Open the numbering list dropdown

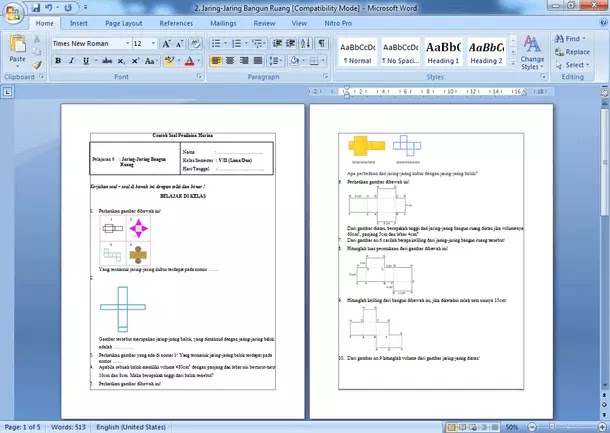[246, 43]
